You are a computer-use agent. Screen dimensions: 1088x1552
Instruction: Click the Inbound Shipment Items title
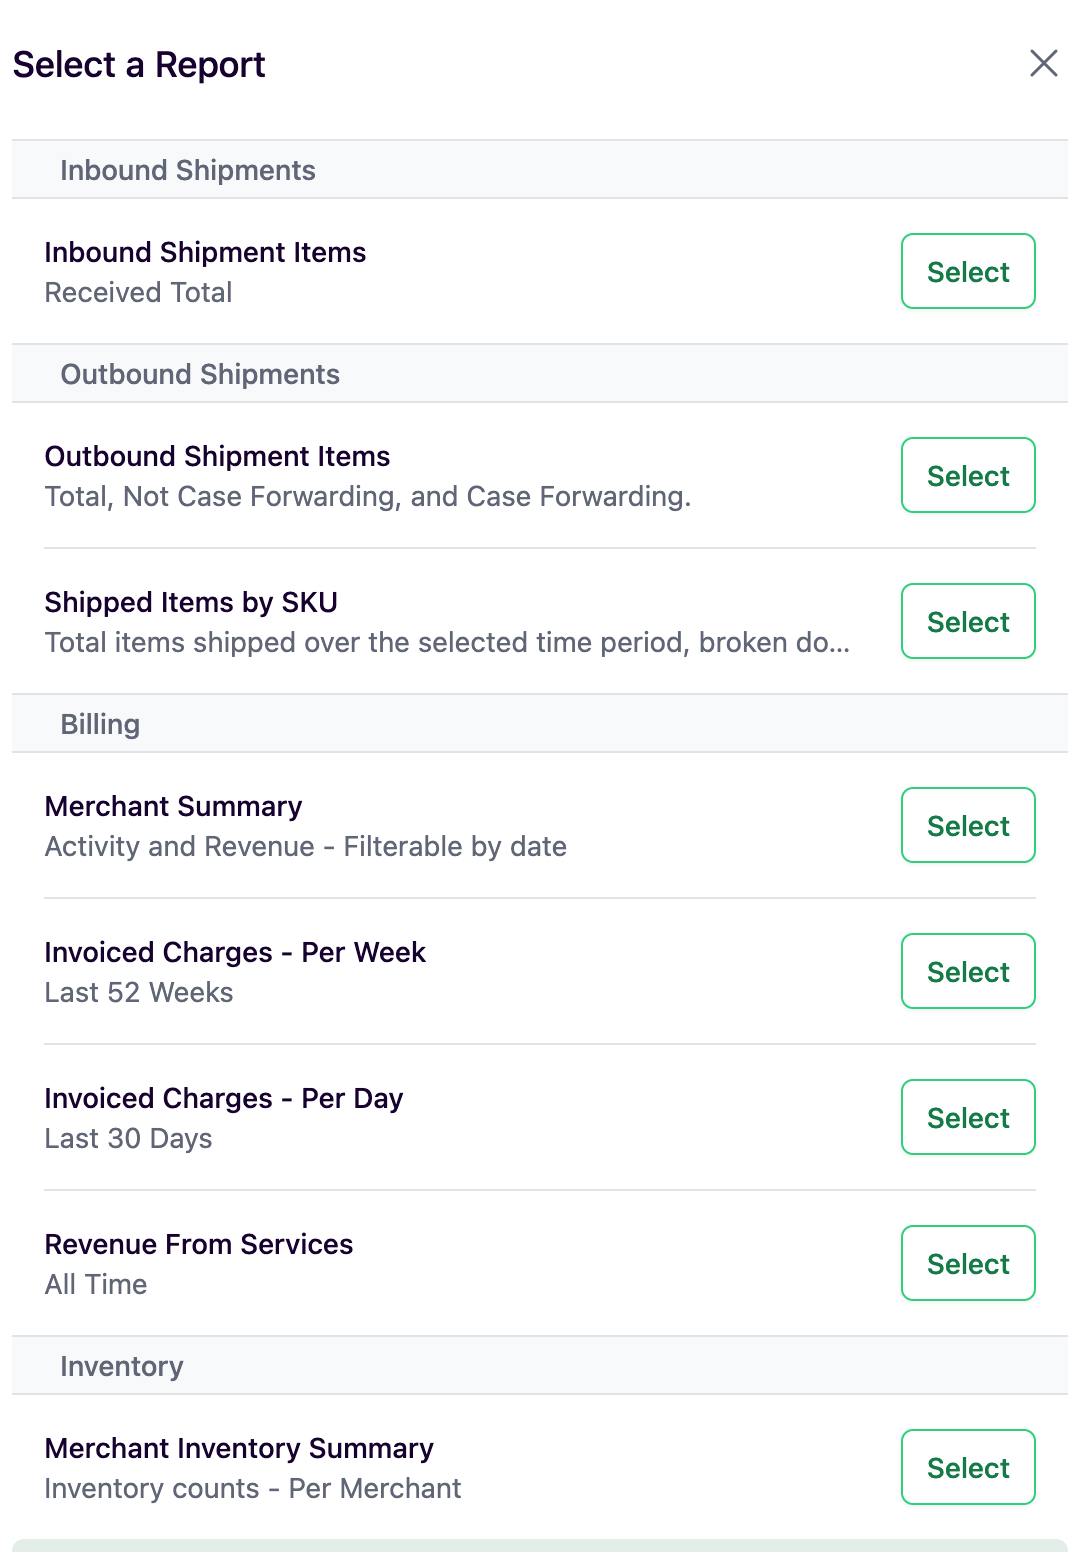(205, 252)
